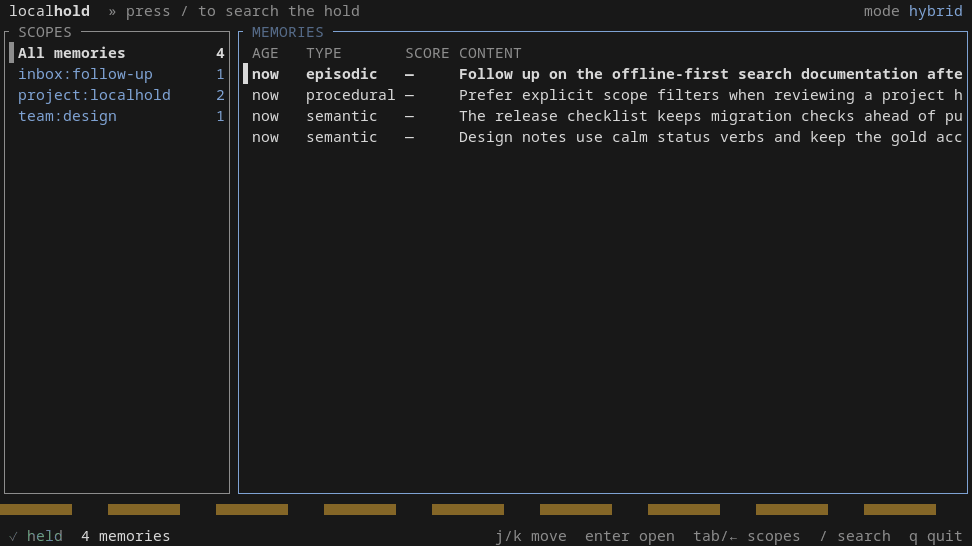Click the SCOPES panel title
This screenshot has height=546, width=972.
pos(45,32)
